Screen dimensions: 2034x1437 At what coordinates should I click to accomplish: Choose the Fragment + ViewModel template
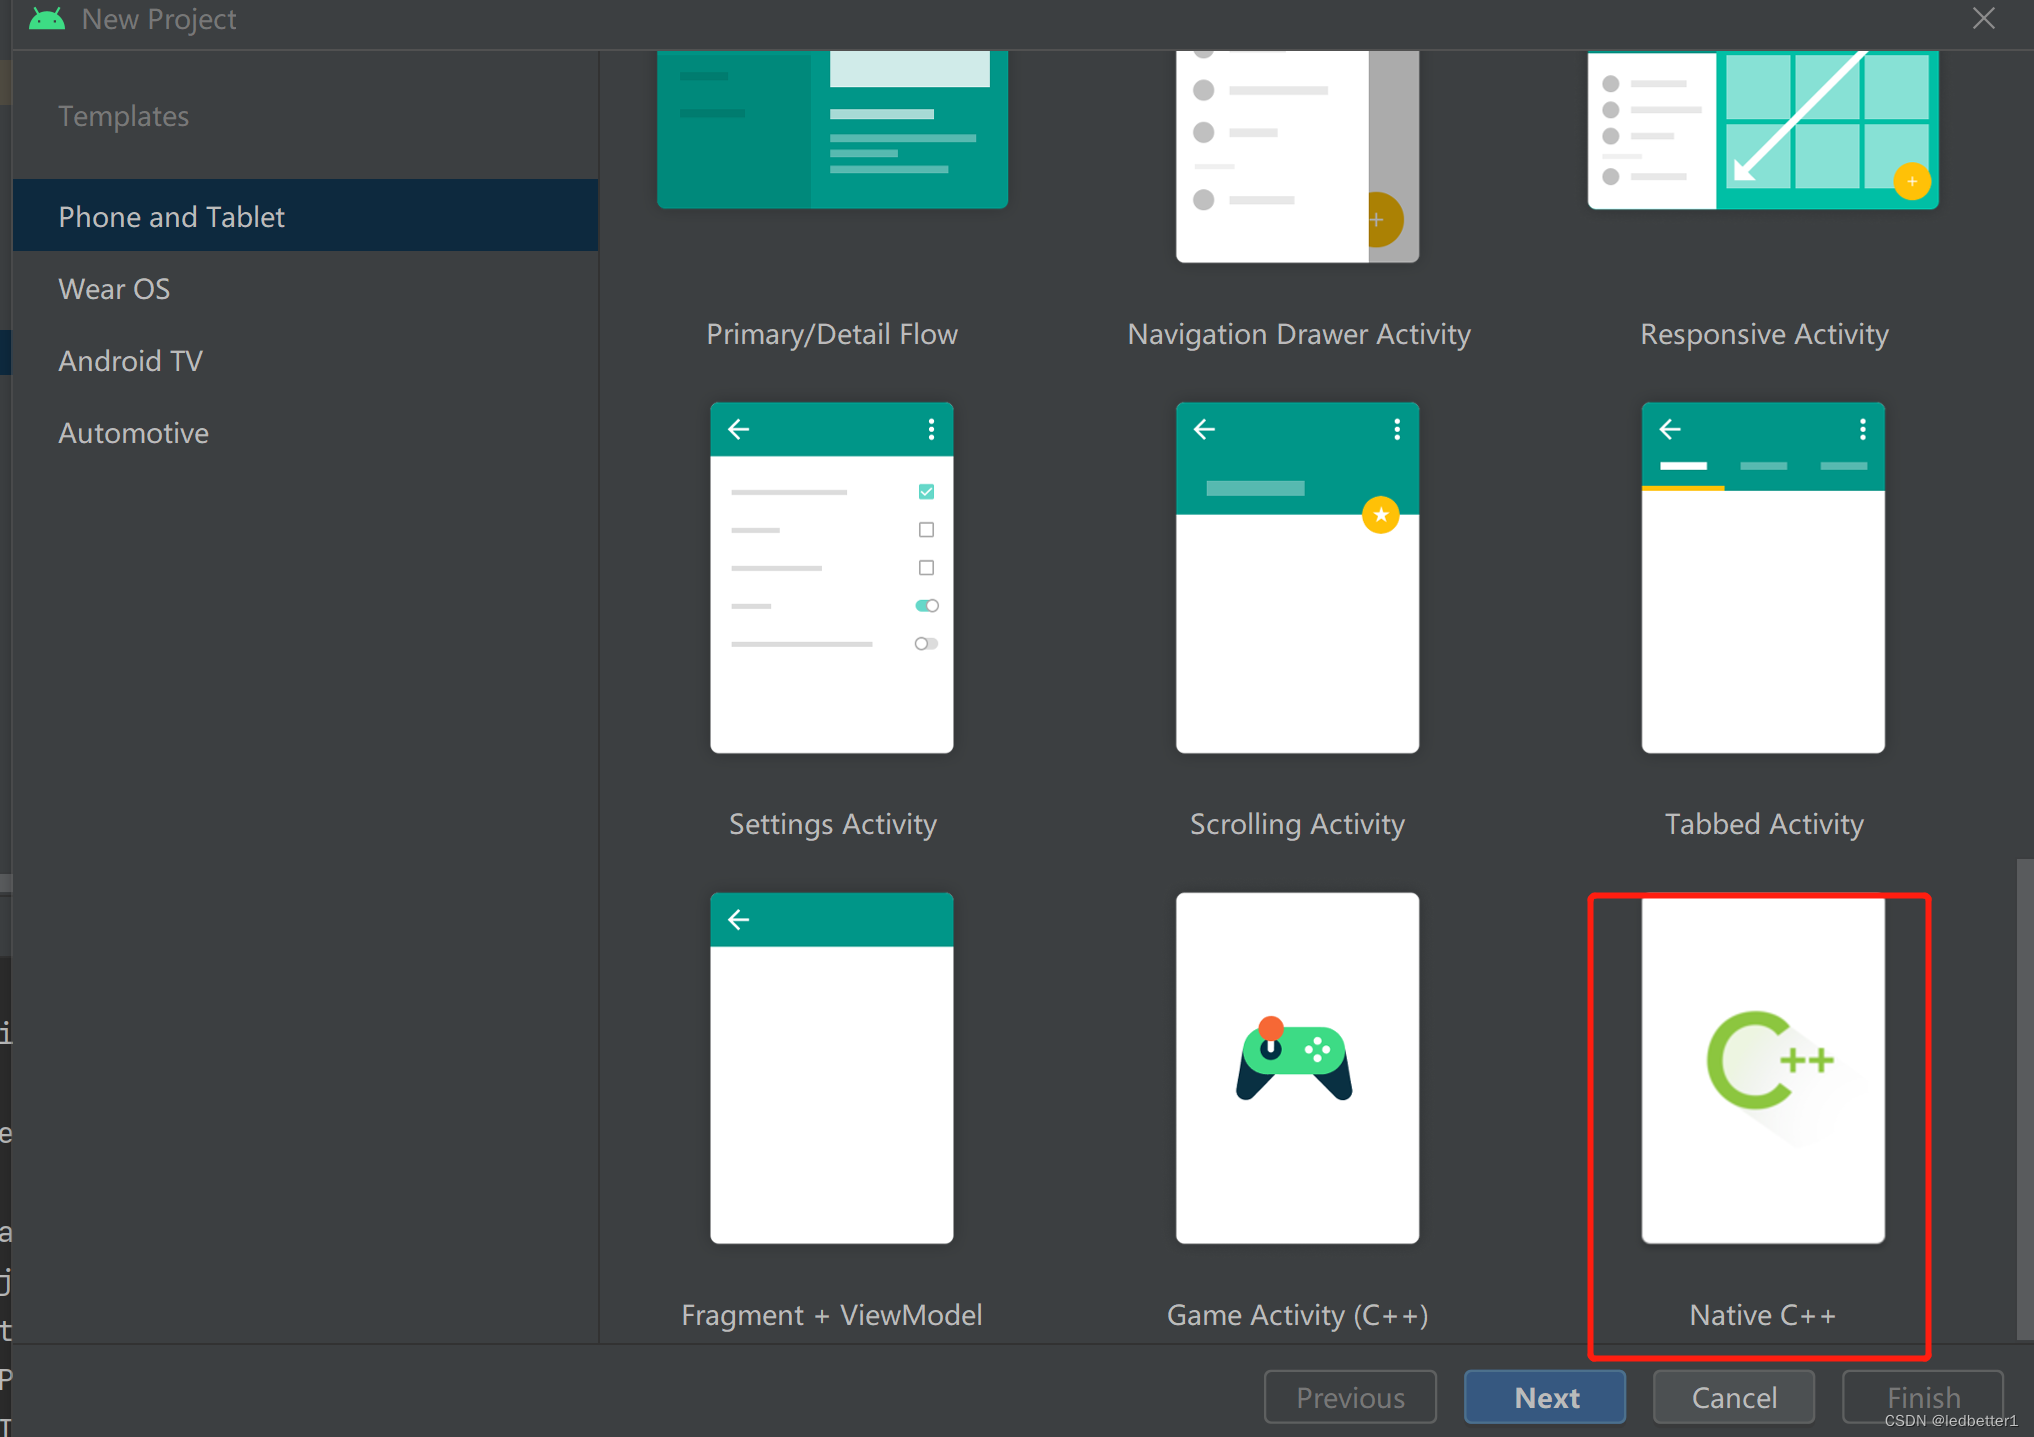pyautogui.click(x=831, y=1067)
